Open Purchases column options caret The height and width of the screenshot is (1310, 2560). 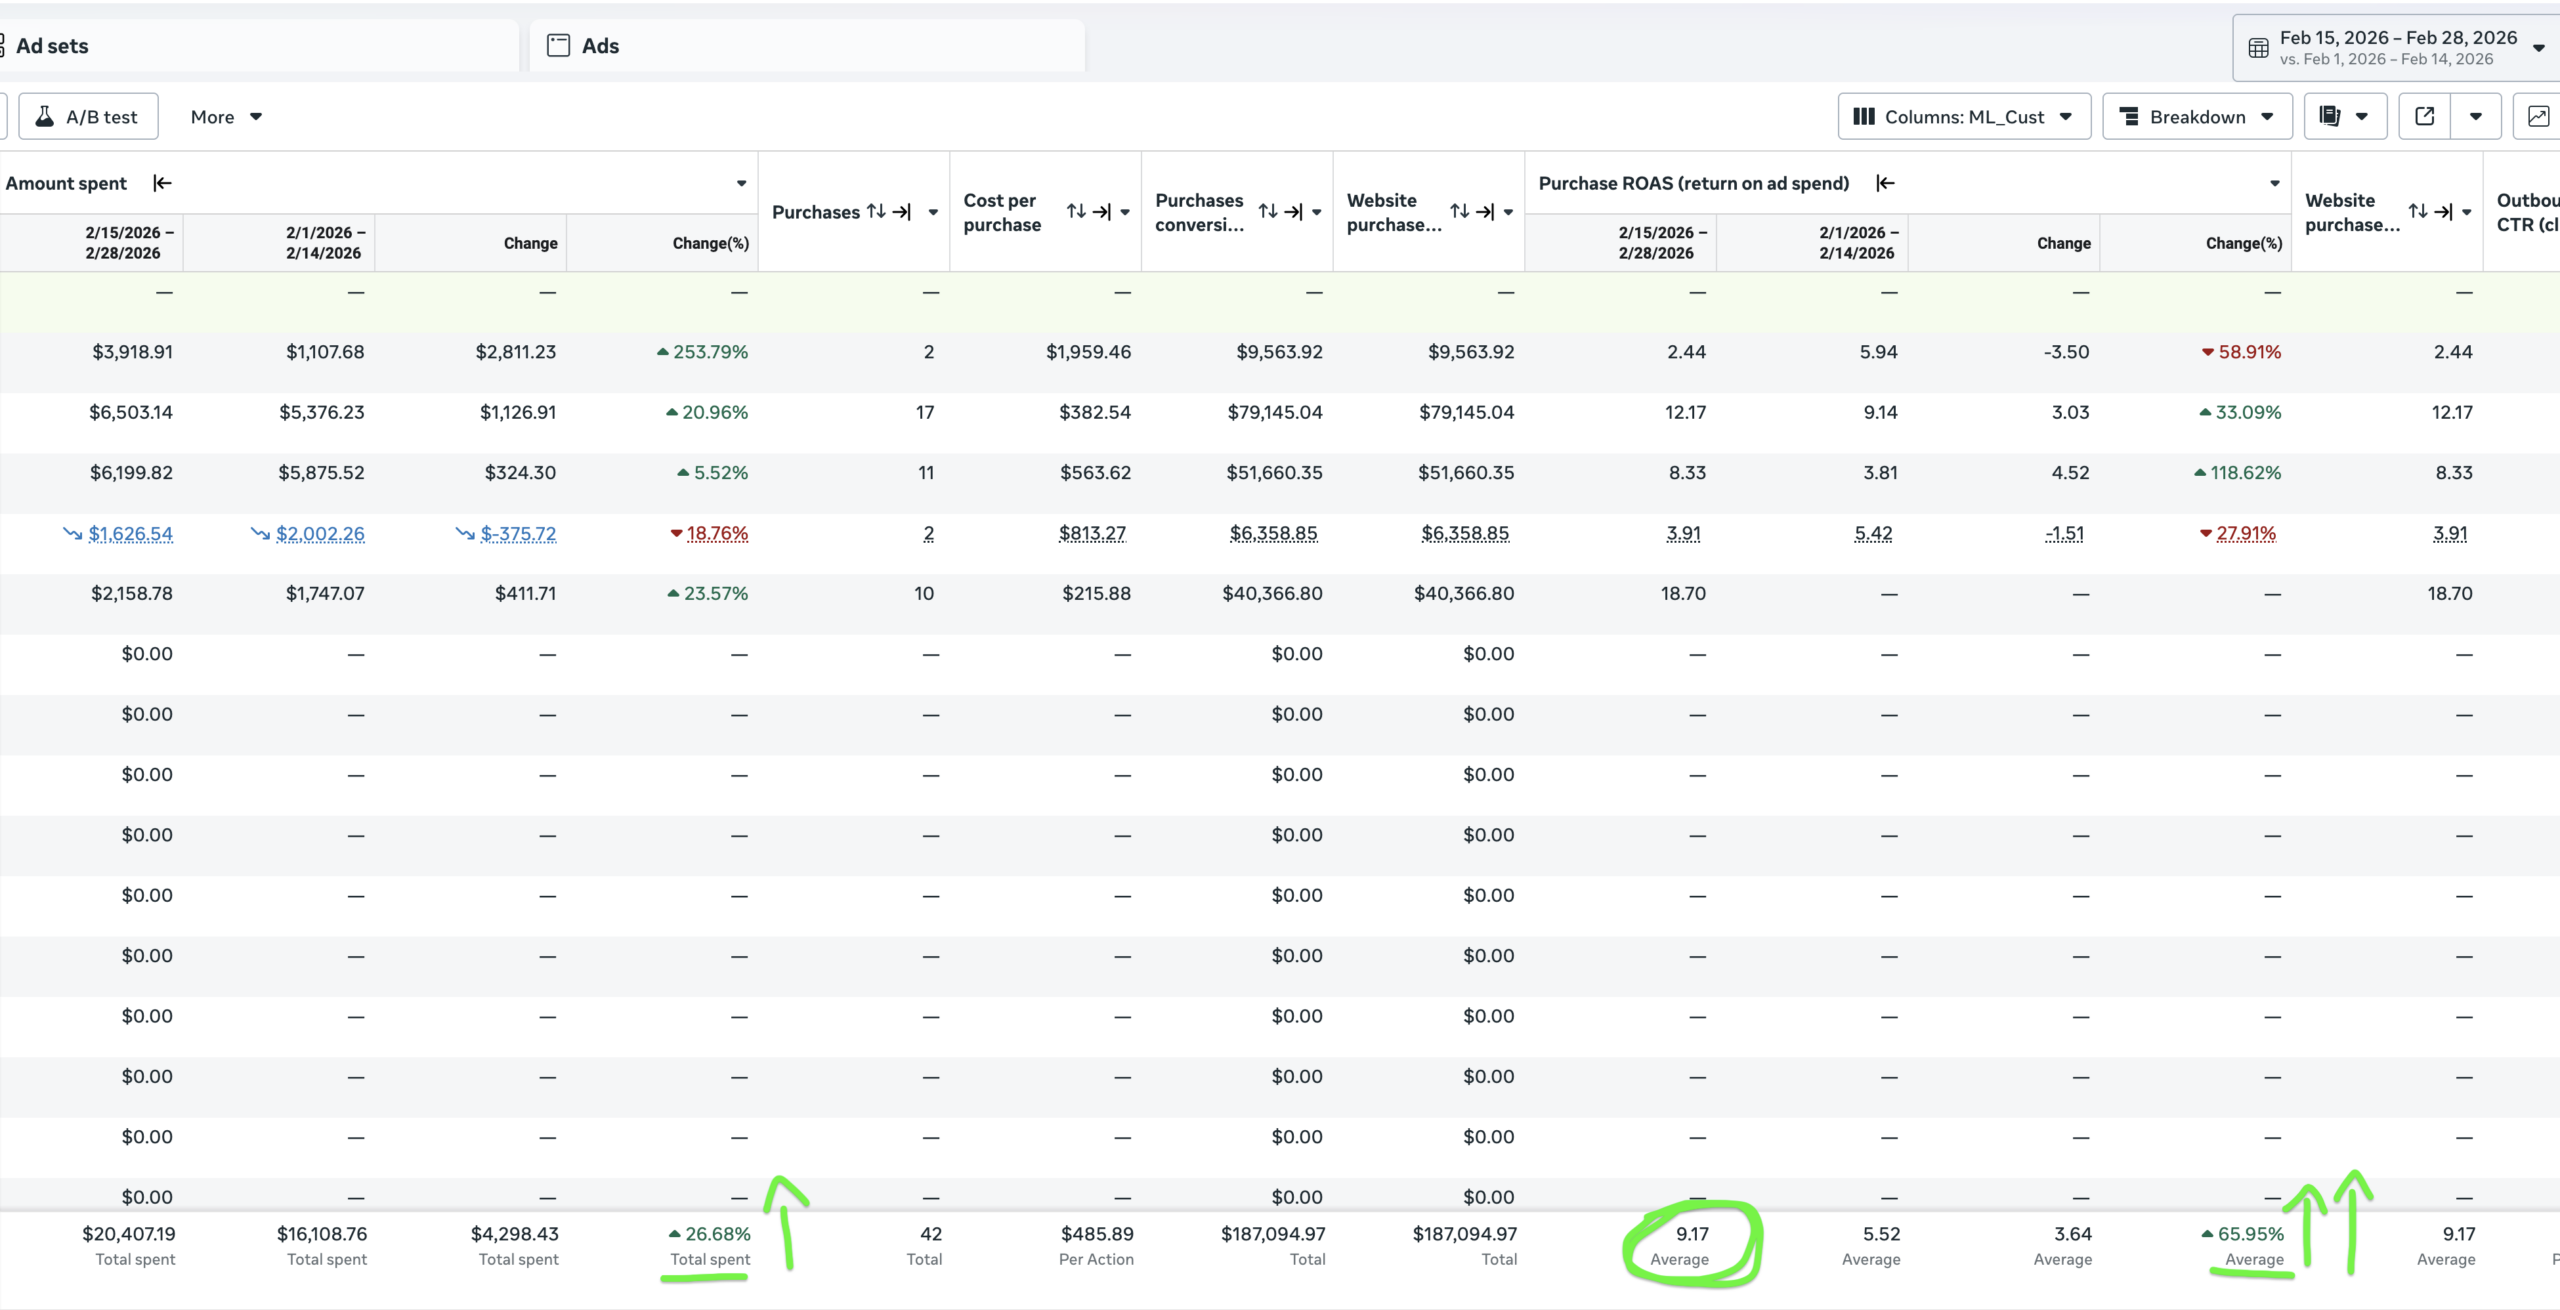[933, 212]
